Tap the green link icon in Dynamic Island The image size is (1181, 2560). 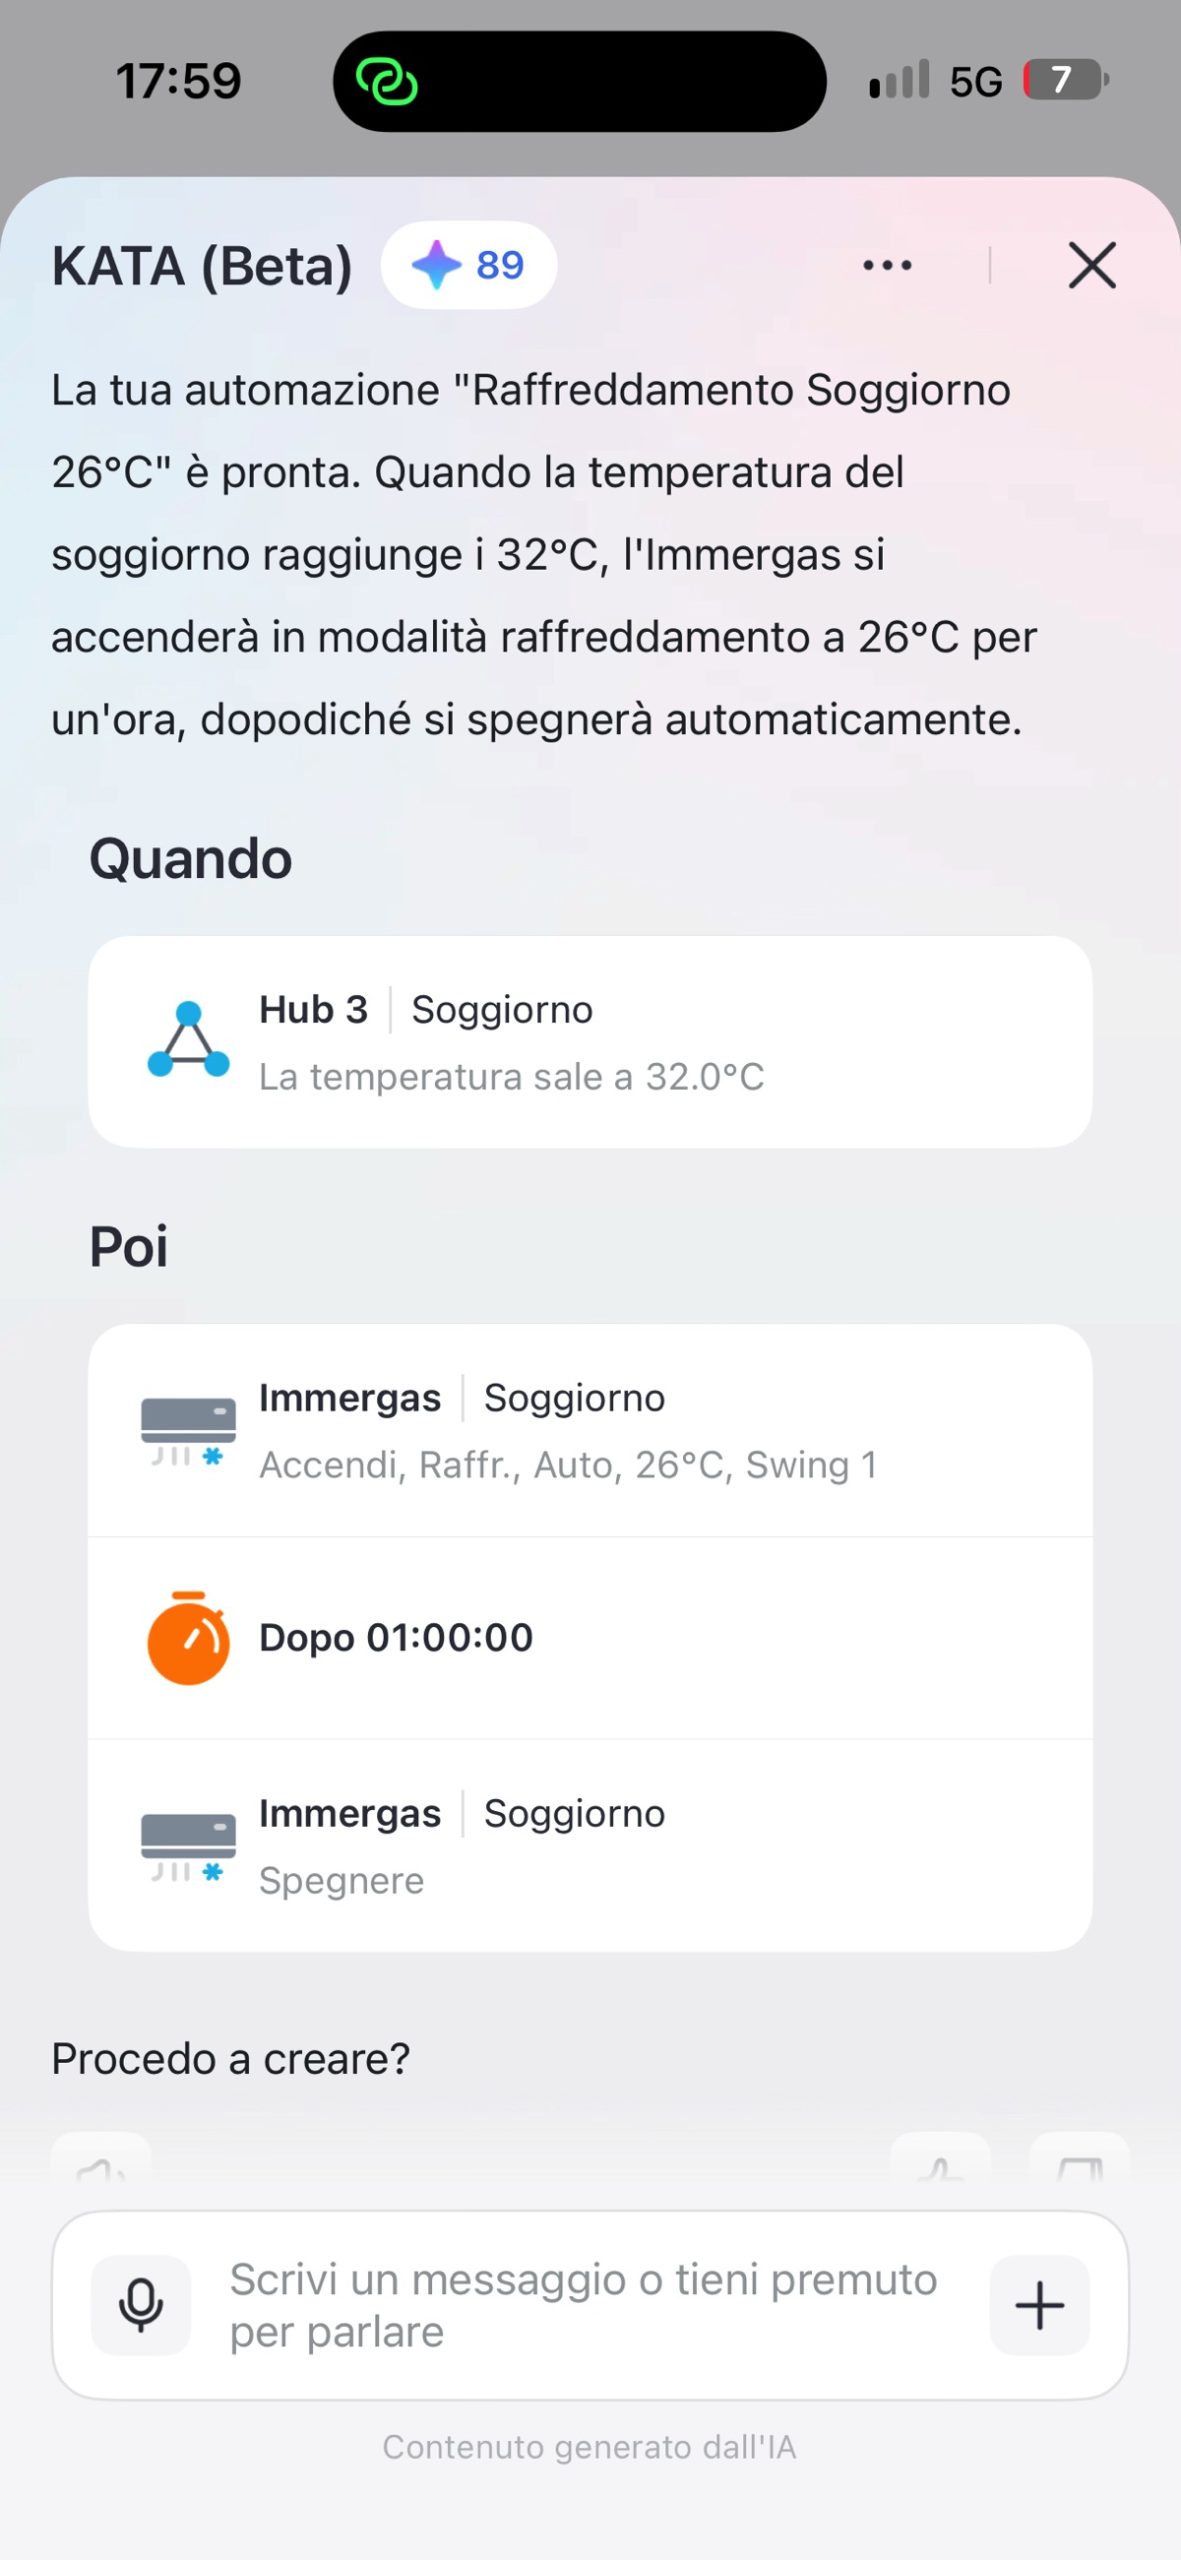pos(387,81)
